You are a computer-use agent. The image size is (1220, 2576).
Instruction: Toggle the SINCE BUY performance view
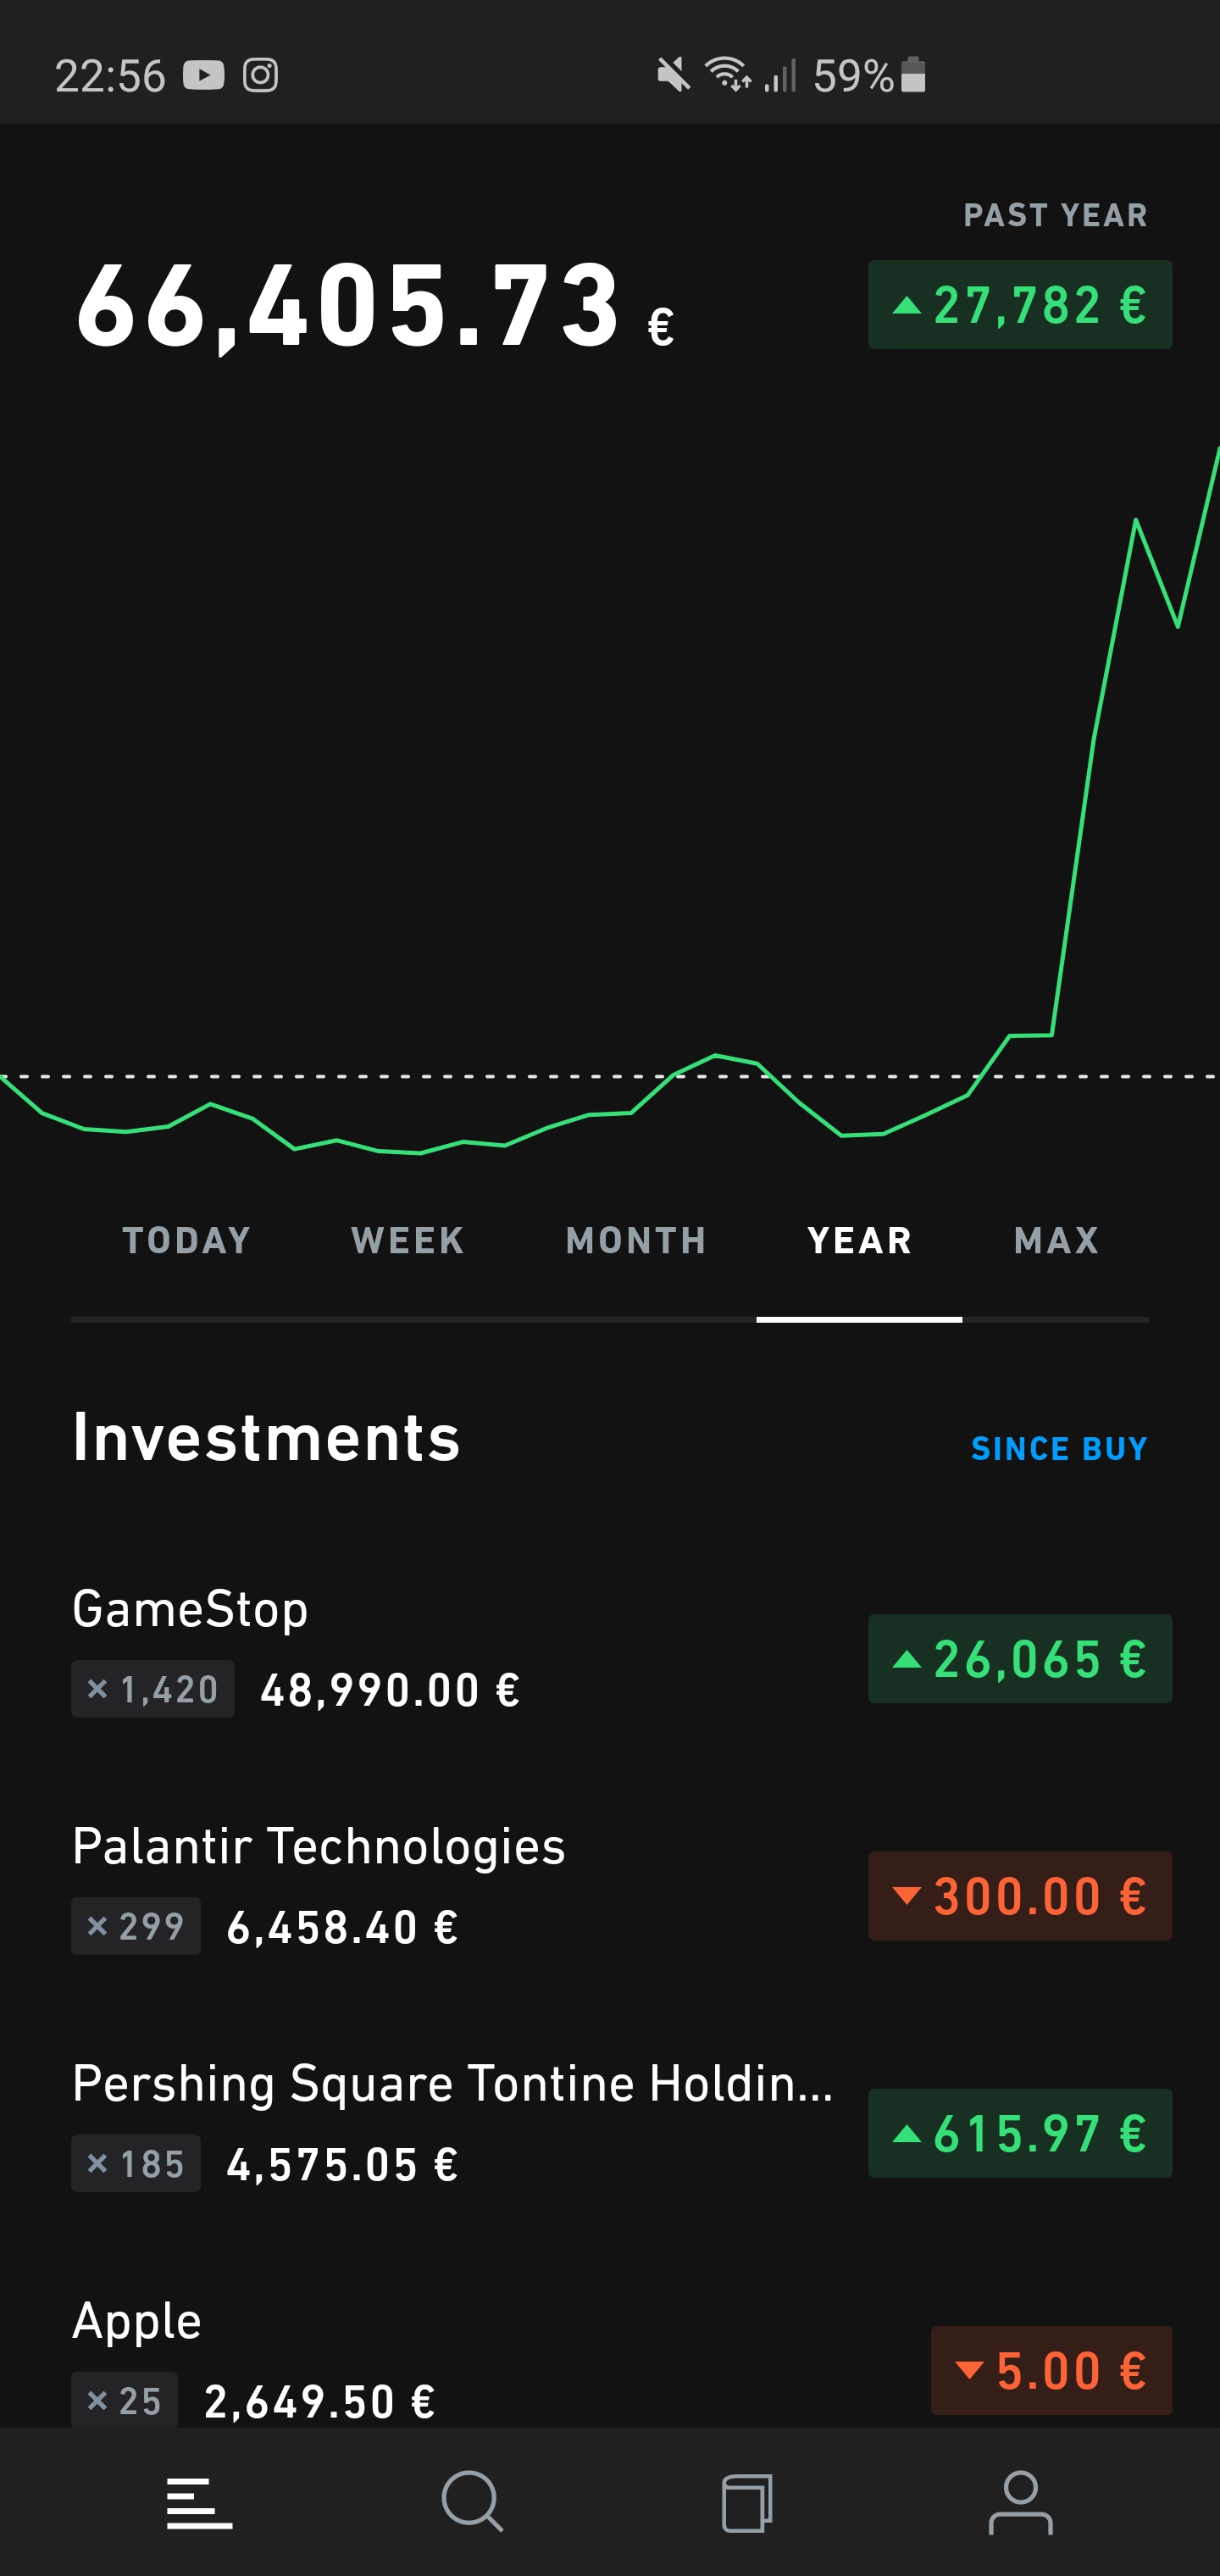1059,1449
